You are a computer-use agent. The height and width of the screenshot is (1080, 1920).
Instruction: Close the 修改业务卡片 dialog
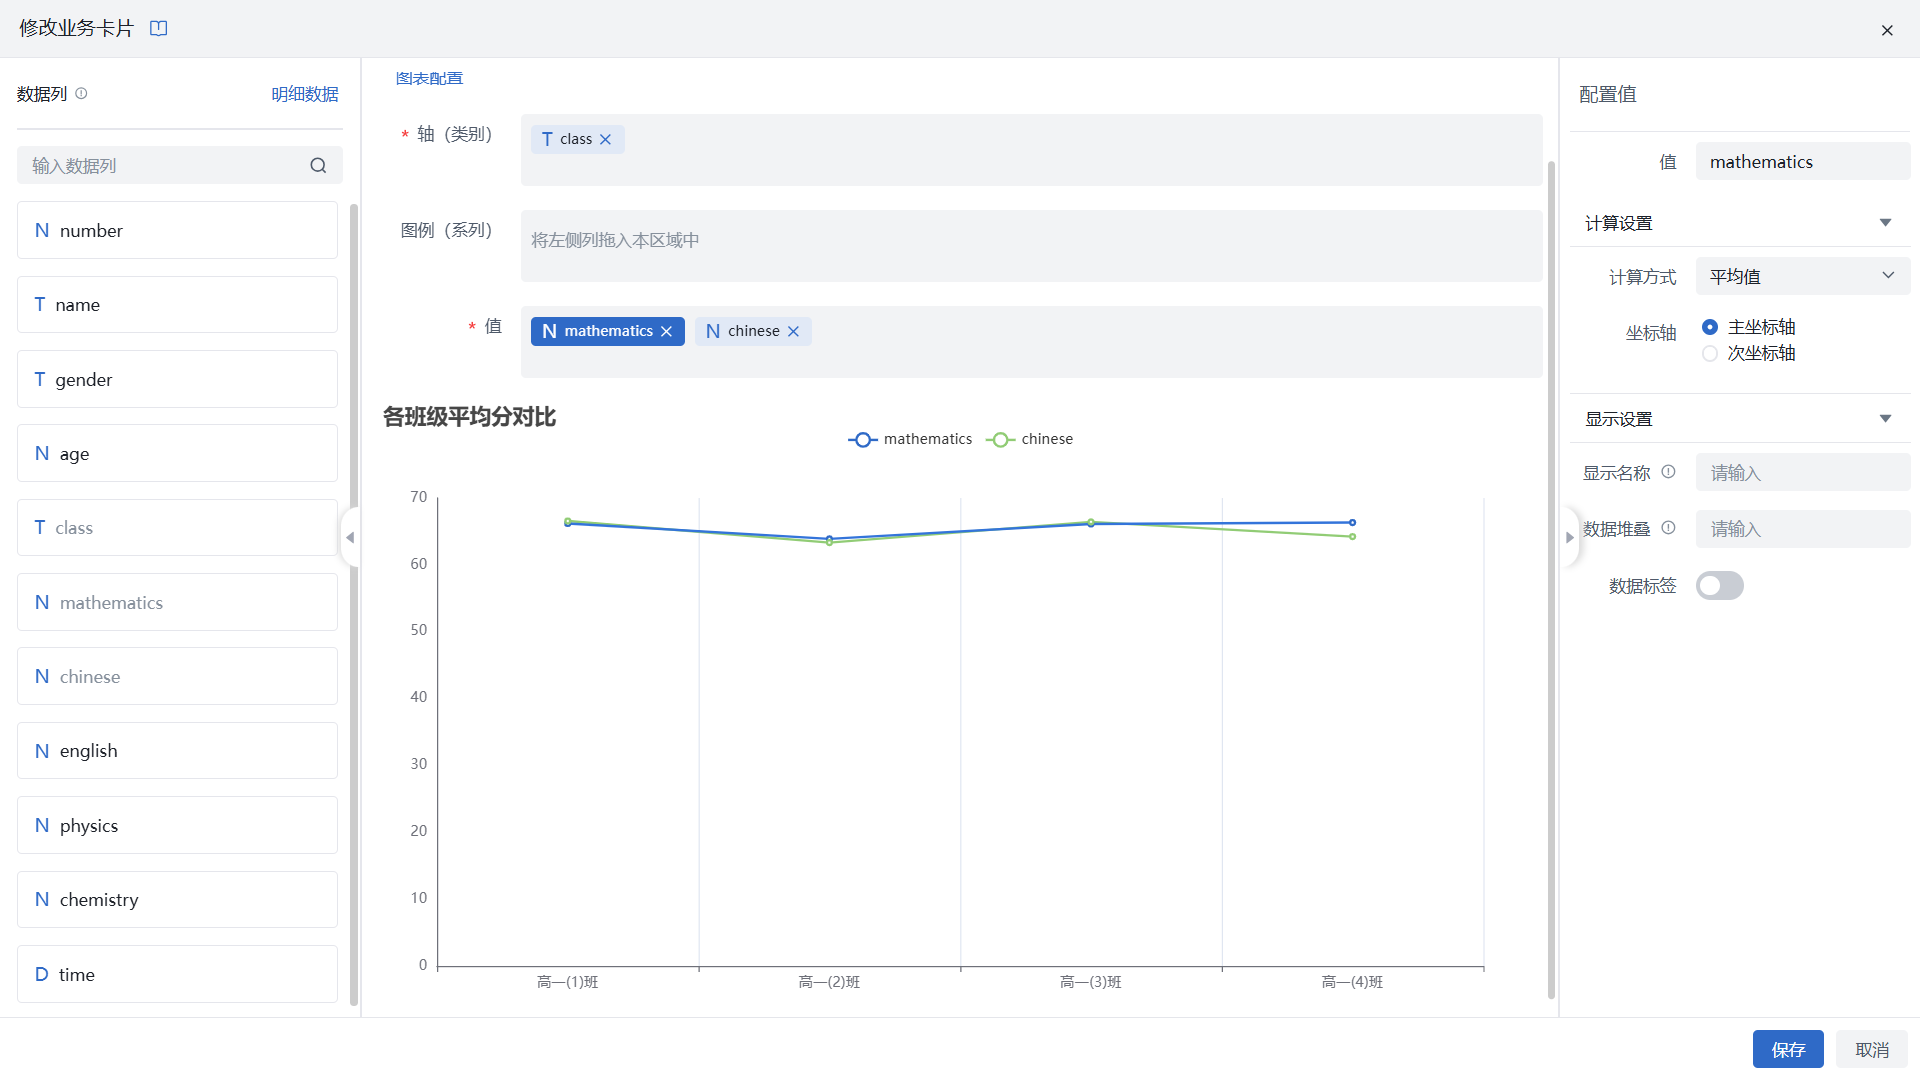tap(1886, 30)
